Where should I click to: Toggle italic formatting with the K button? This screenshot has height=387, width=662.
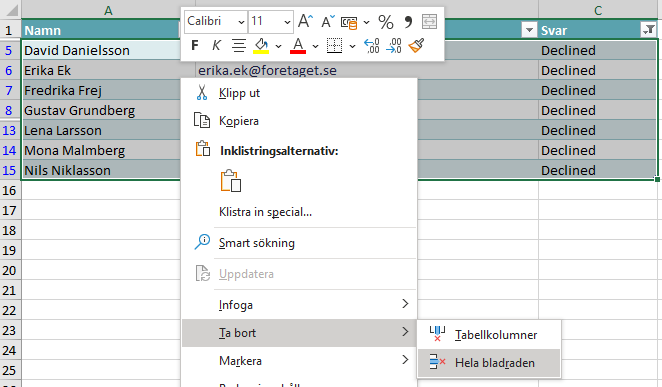(216, 45)
